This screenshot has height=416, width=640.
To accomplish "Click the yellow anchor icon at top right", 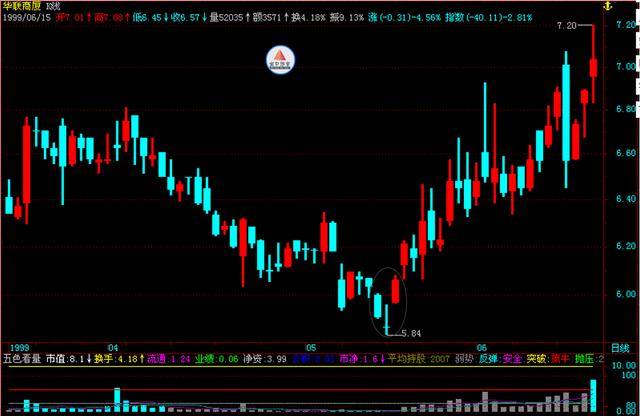I will (608, 6).
